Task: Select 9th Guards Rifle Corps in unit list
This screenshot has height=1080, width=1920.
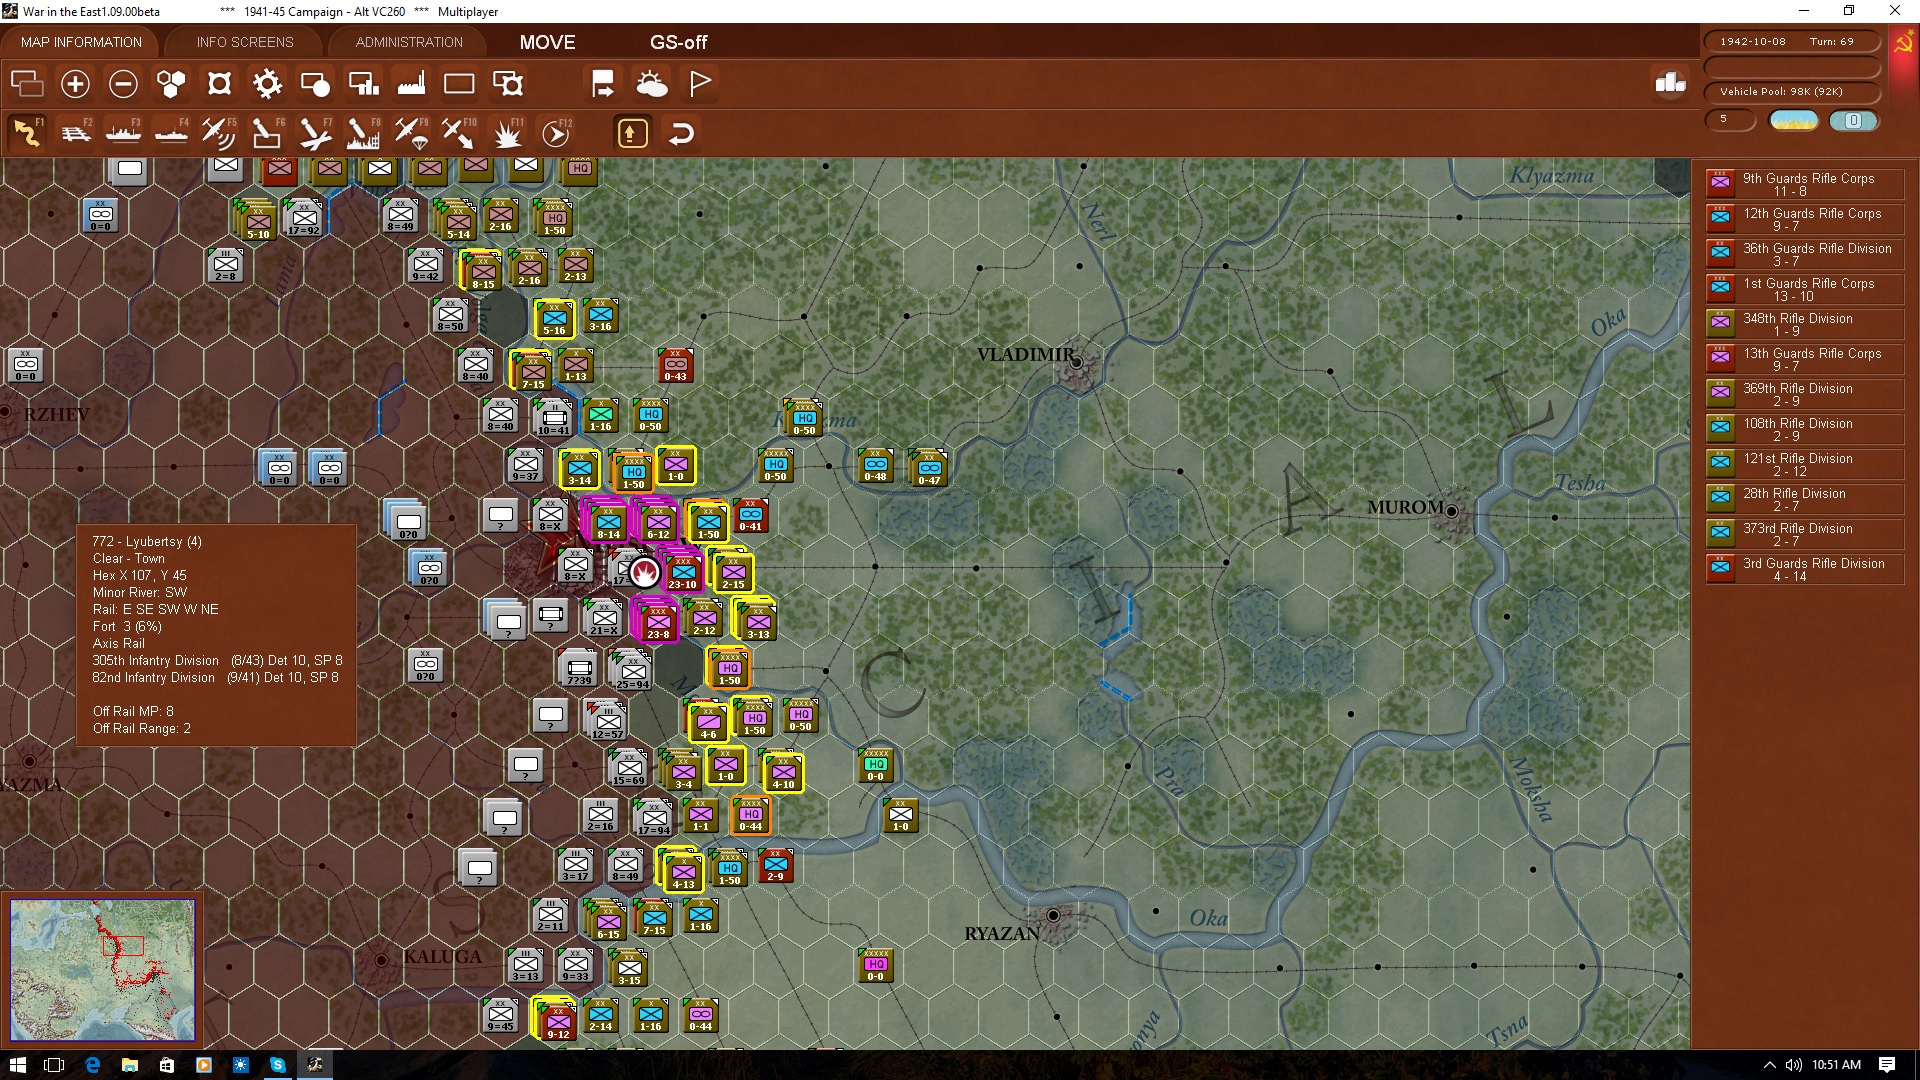Action: click(x=1804, y=184)
